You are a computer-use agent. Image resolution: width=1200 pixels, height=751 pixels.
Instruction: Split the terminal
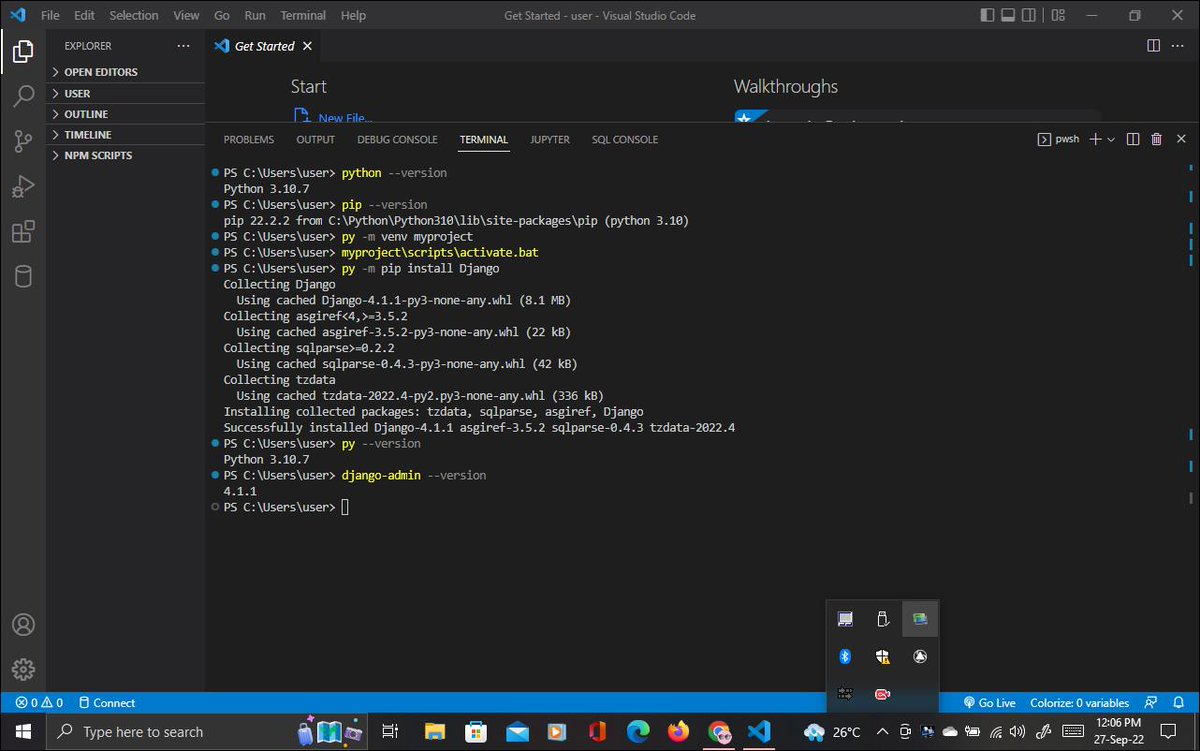pyautogui.click(x=1133, y=139)
